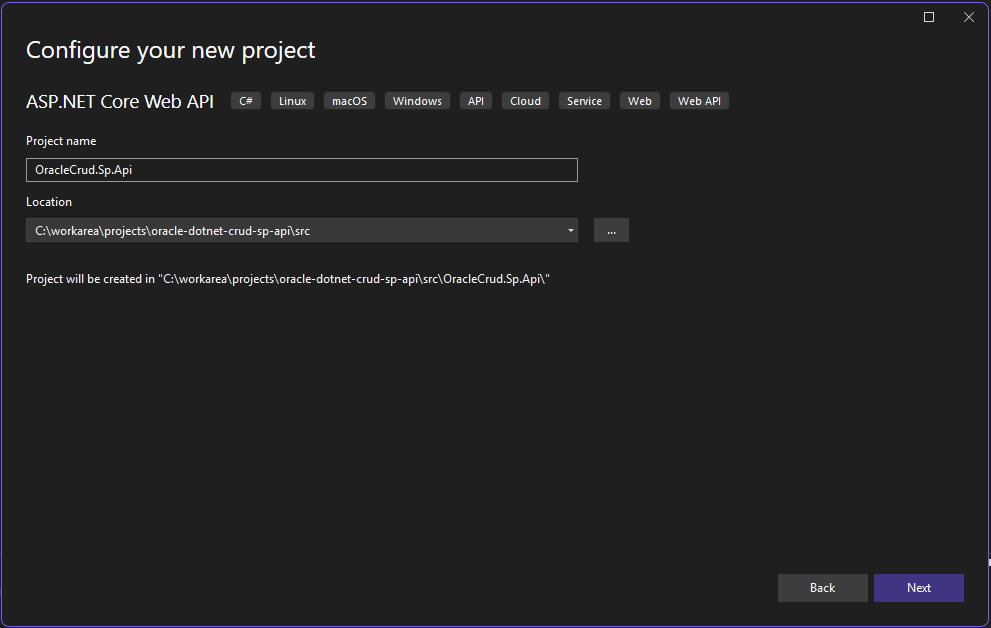Expand the Location dropdown arrow
The width and height of the screenshot is (991, 628).
(x=570, y=230)
